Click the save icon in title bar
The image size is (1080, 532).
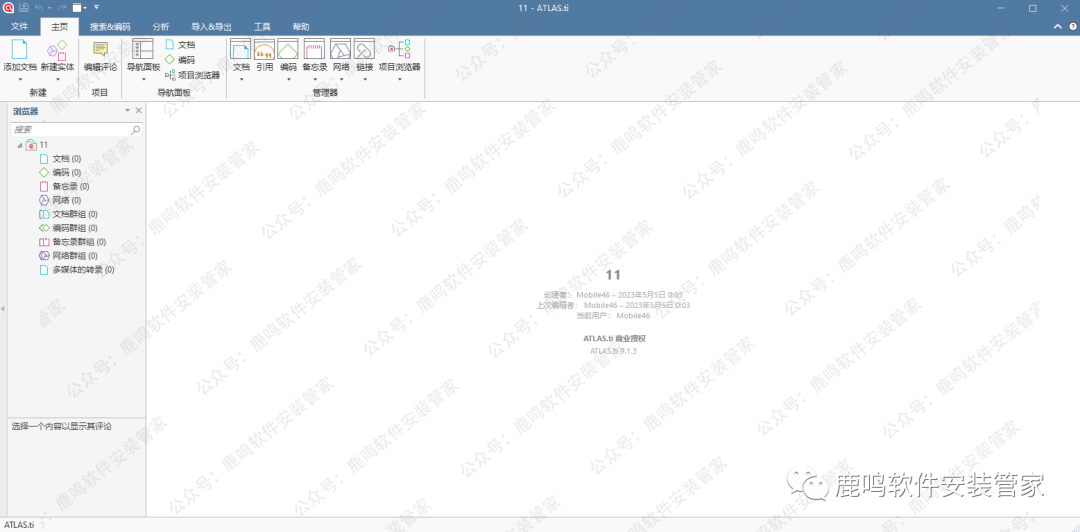coord(23,7)
